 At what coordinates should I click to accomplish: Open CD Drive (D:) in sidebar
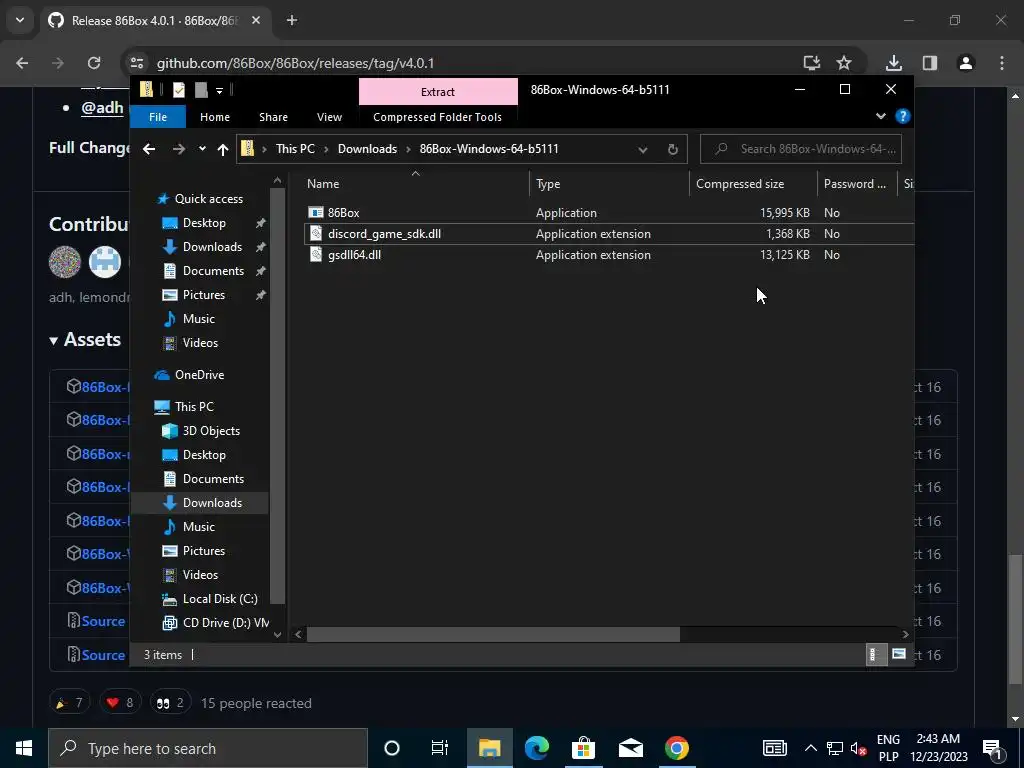tap(225, 623)
